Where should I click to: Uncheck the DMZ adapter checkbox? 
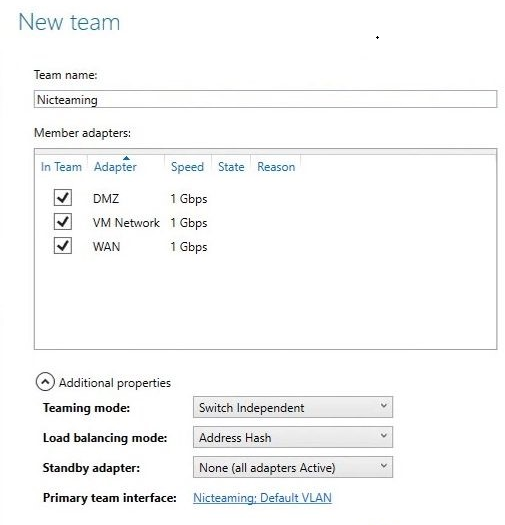(x=63, y=198)
